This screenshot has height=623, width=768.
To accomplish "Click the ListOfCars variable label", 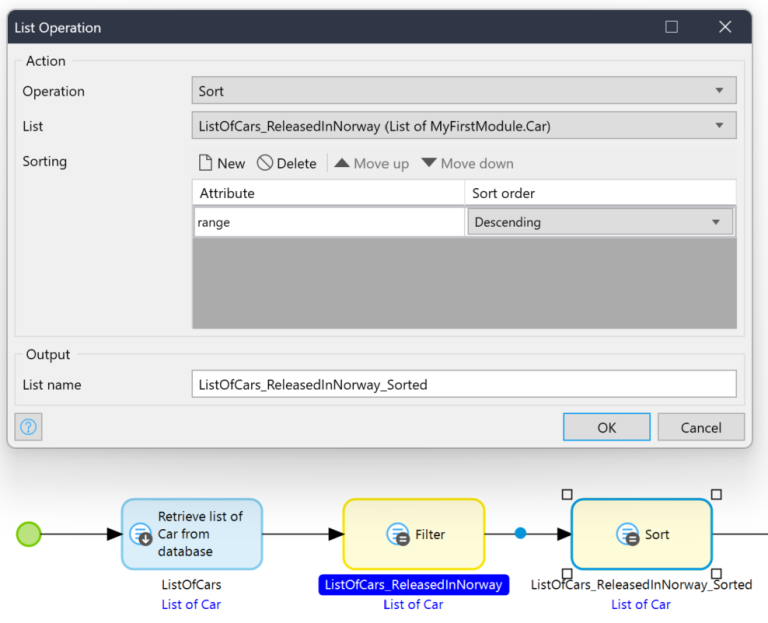I will (x=192, y=584).
